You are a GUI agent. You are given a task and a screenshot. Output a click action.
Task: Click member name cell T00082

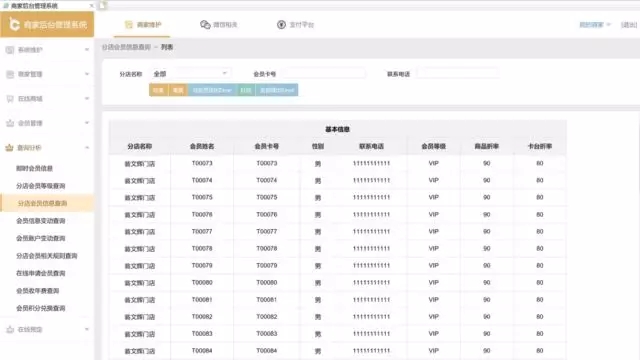click(x=202, y=316)
